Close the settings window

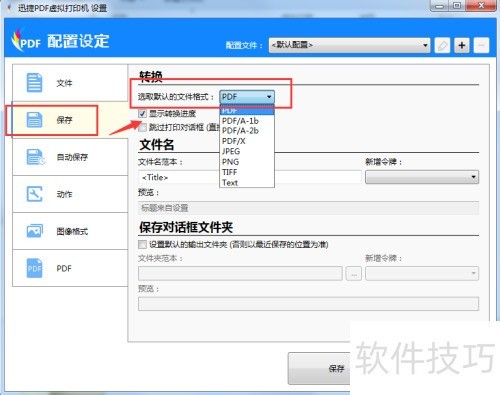click(481, 6)
